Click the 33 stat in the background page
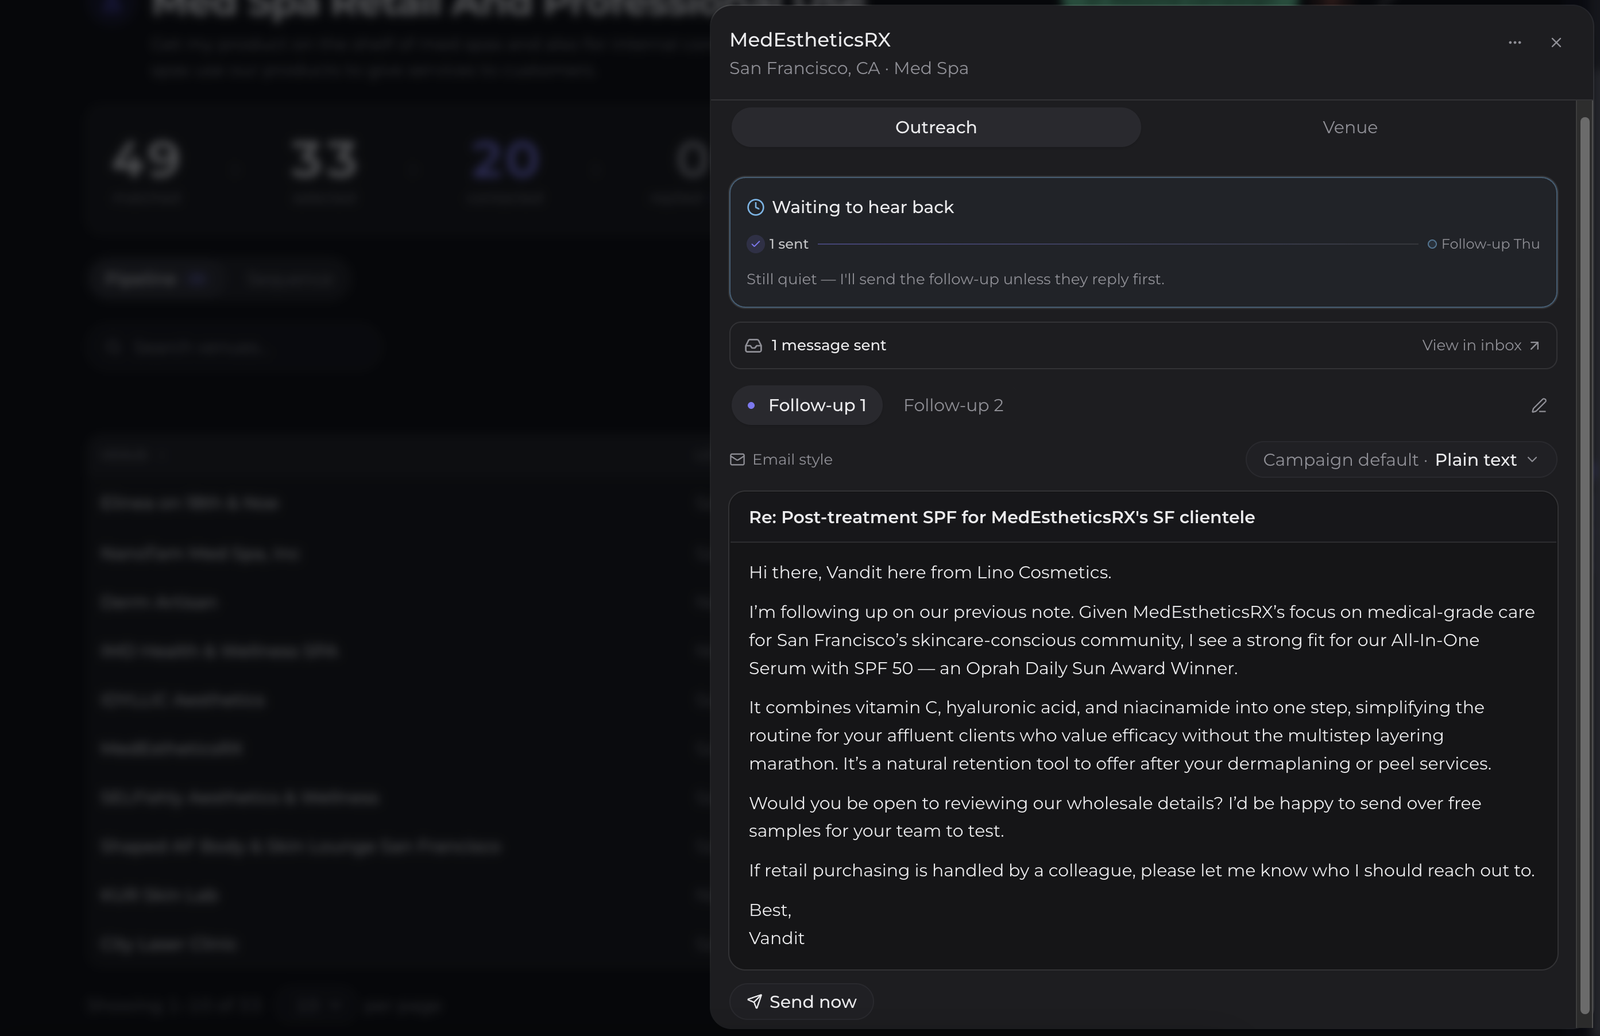Image resolution: width=1600 pixels, height=1036 pixels. click(x=324, y=159)
